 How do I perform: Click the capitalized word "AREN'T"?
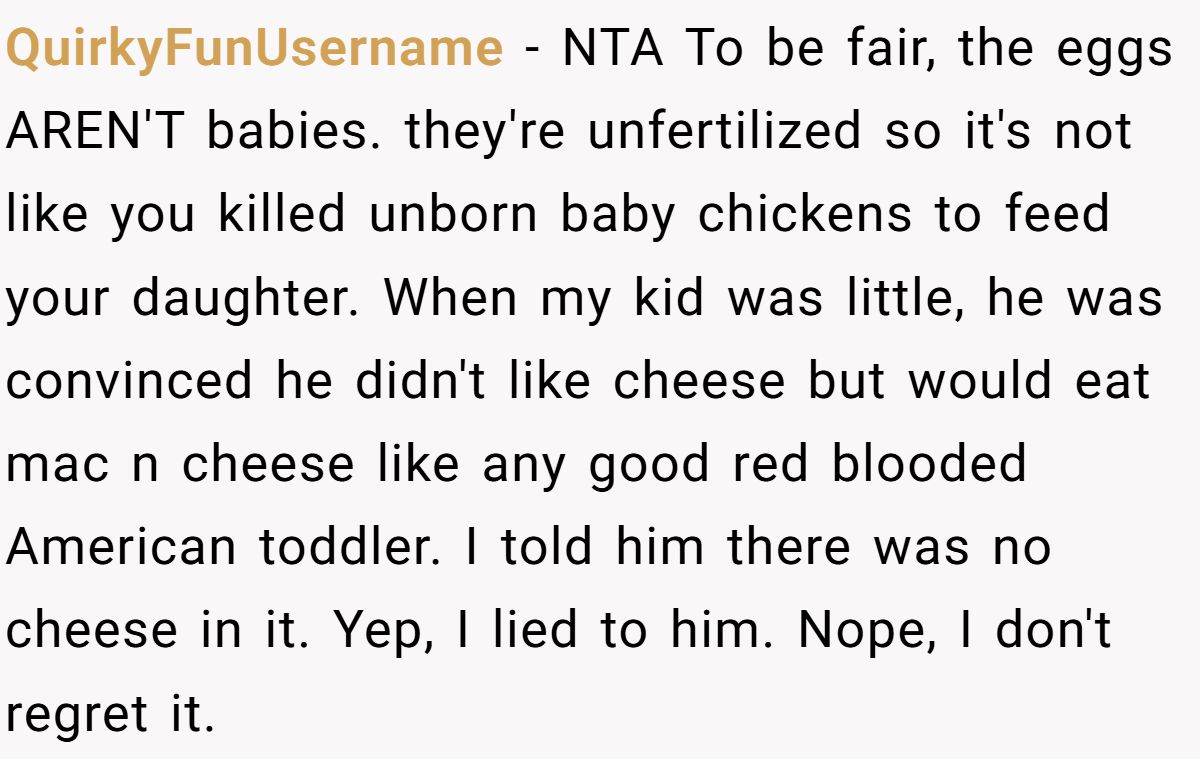(x=96, y=131)
